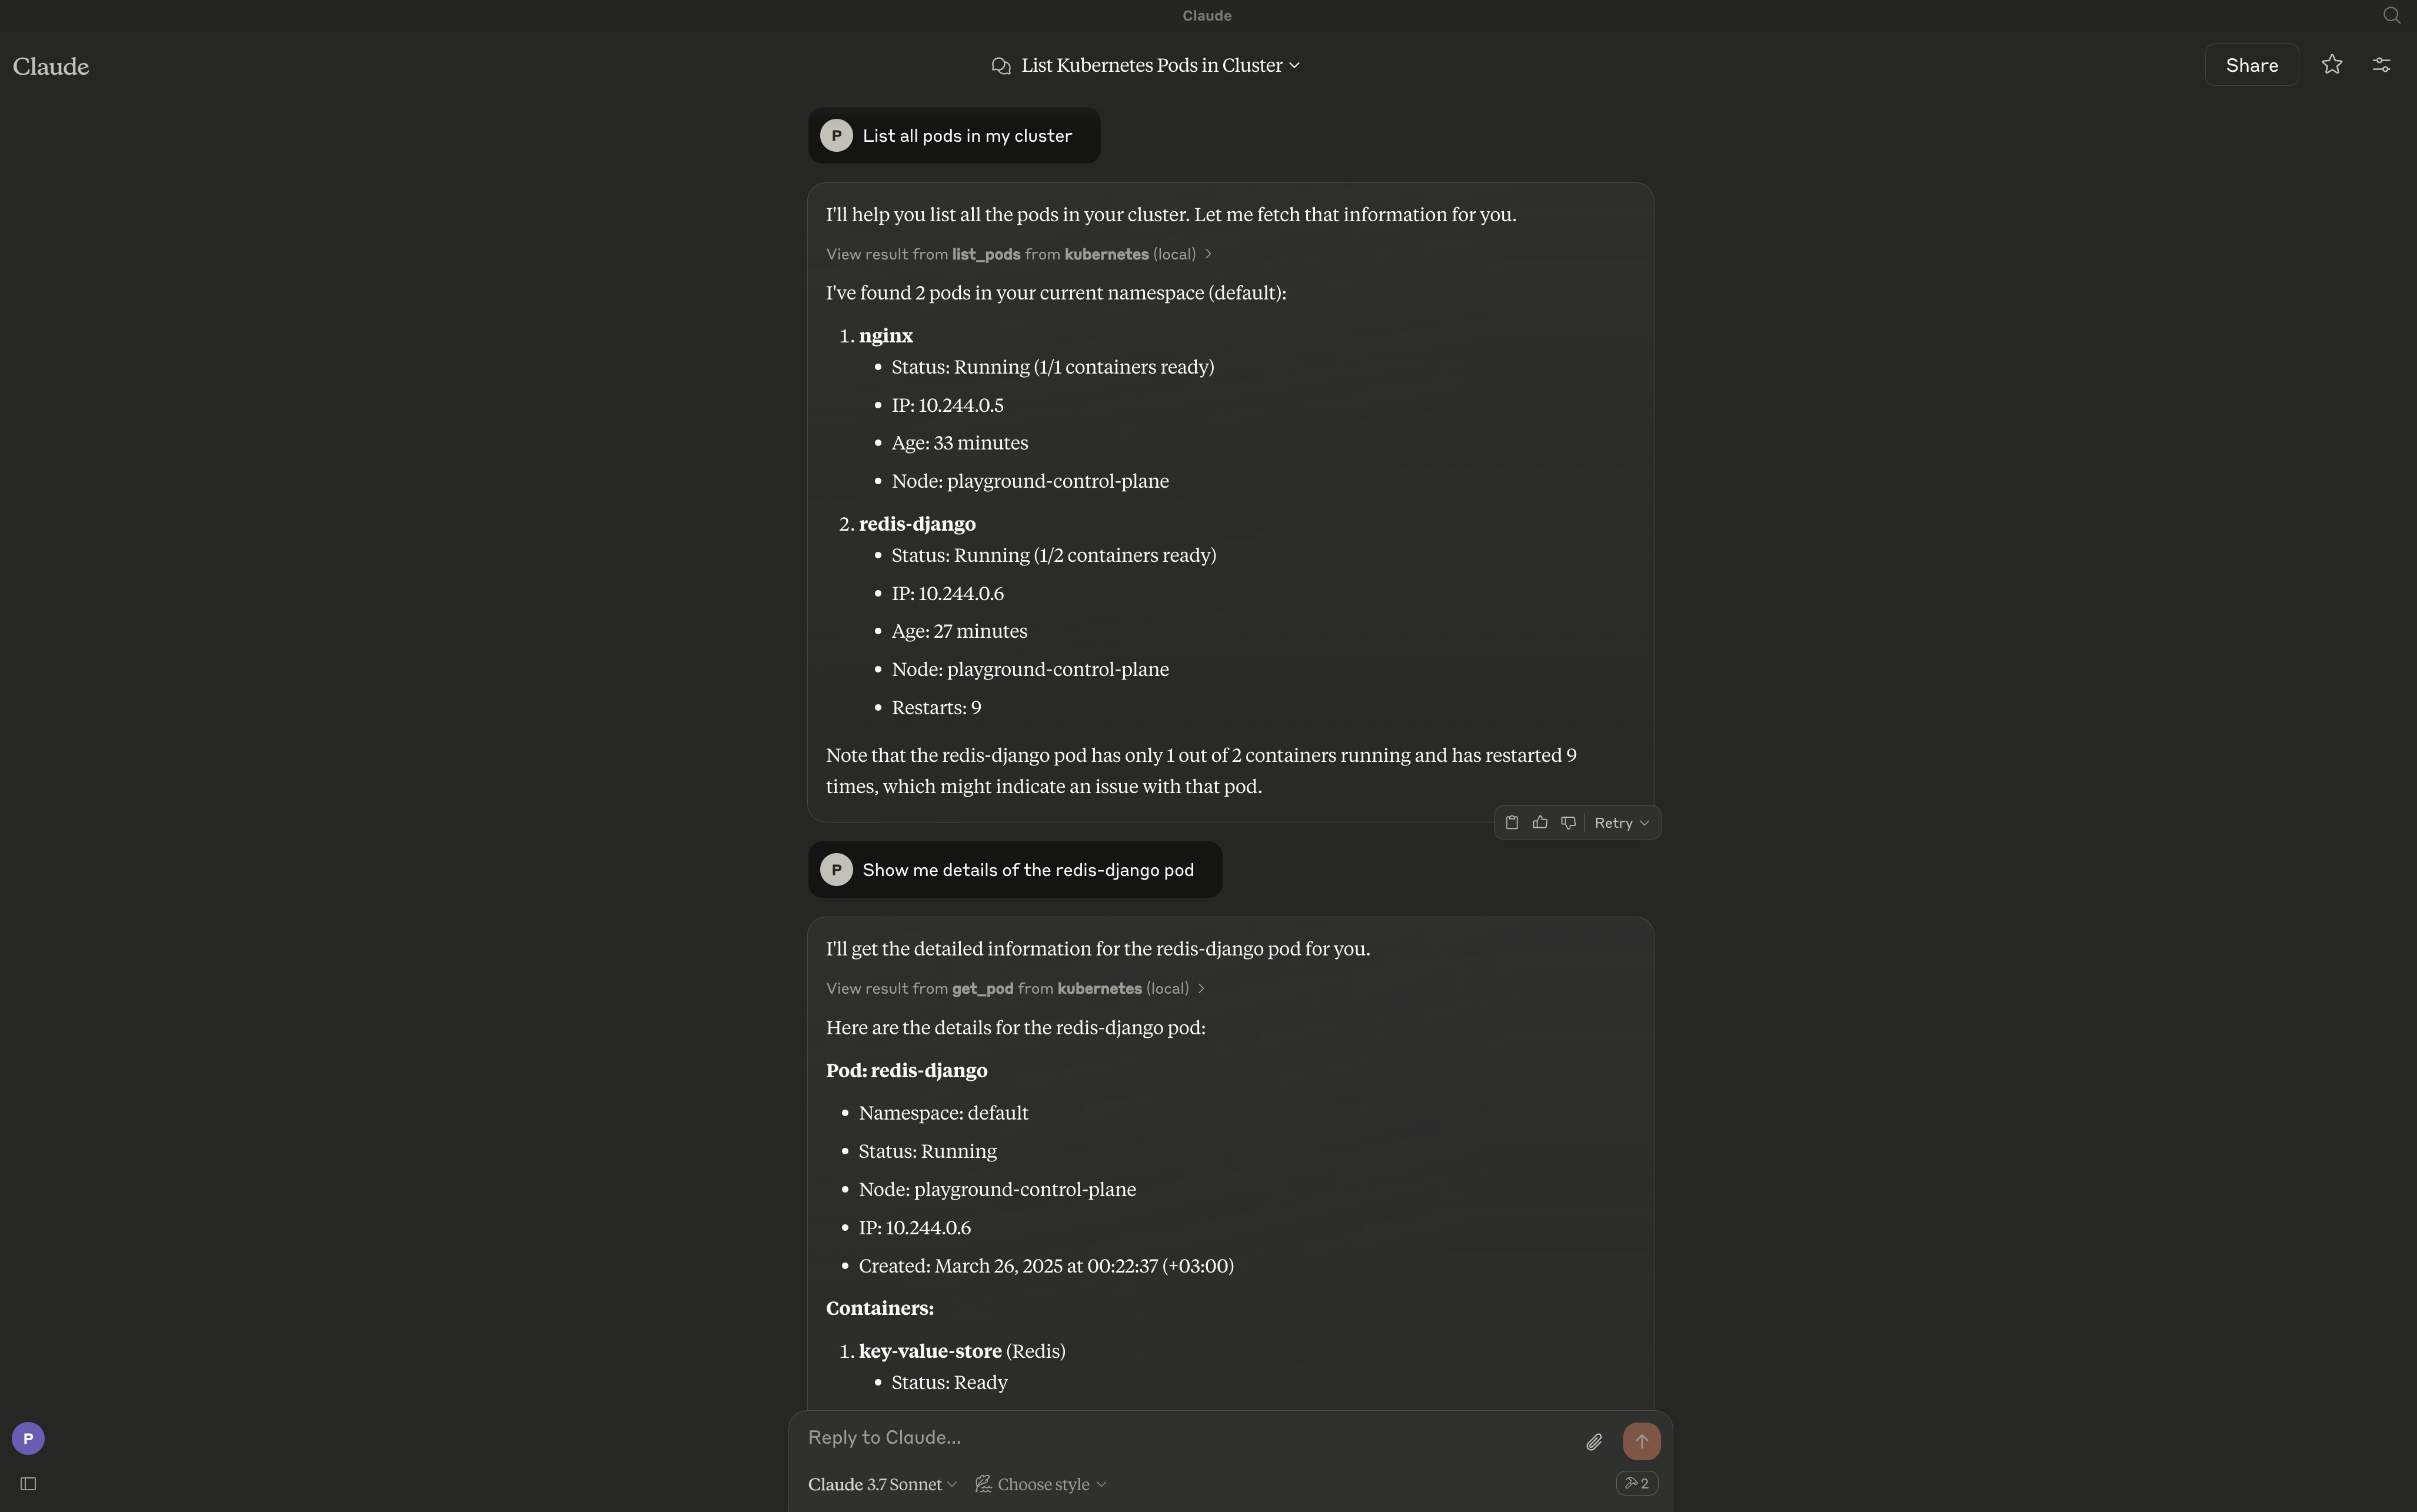
Task: Rate the response with thumbs down
Action: tap(1567, 821)
